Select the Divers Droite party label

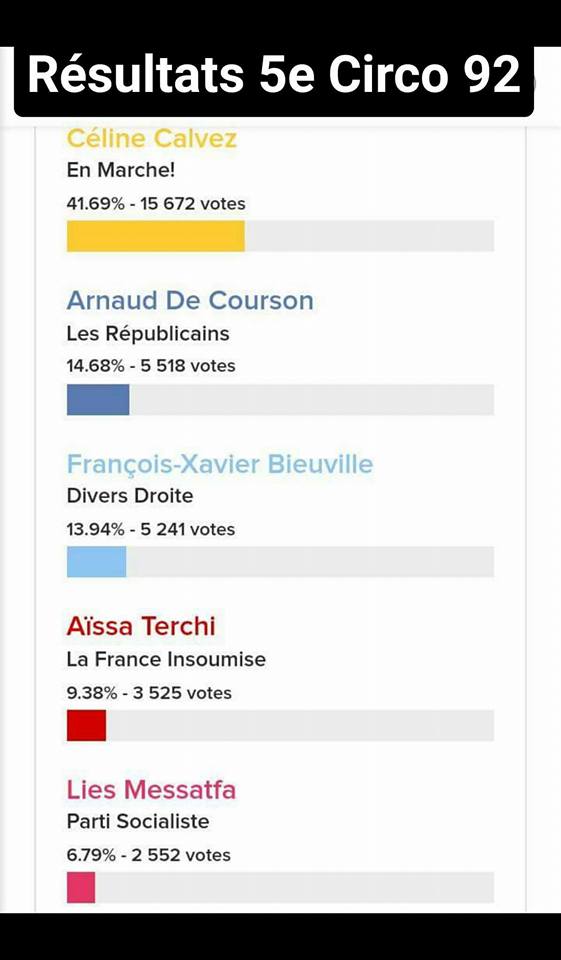point(130,496)
